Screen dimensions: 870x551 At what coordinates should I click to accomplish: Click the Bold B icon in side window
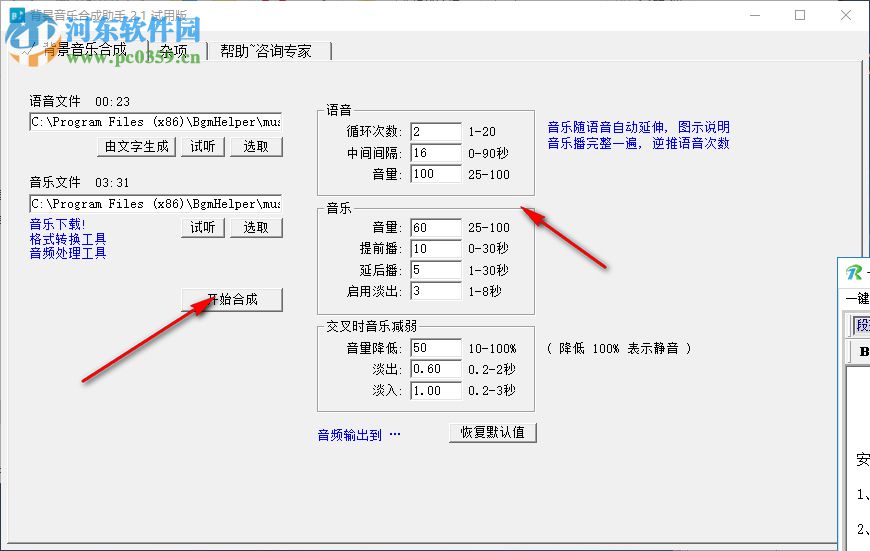[x=863, y=351]
